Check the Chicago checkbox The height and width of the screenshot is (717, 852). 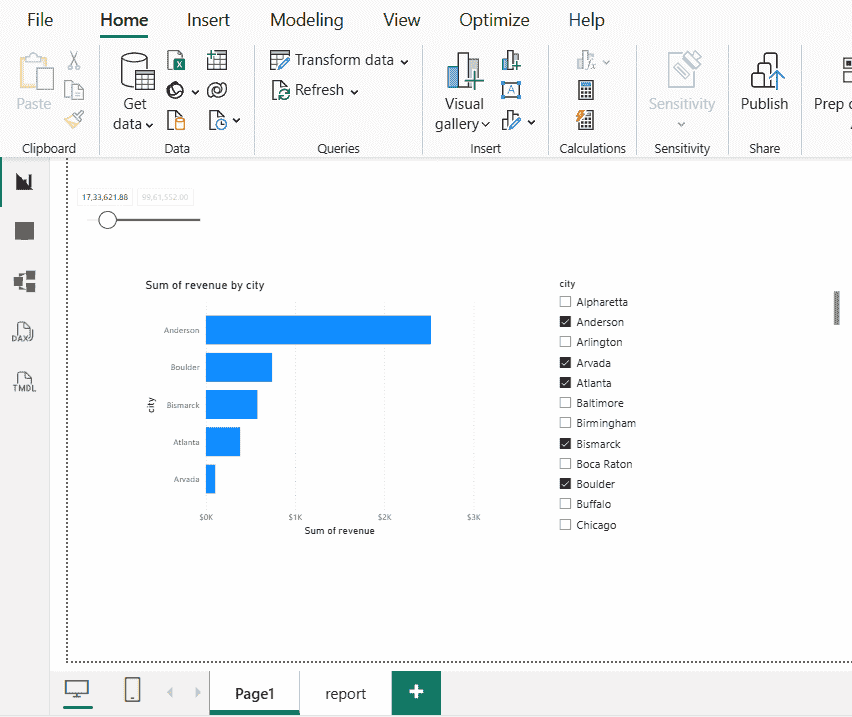click(565, 524)
